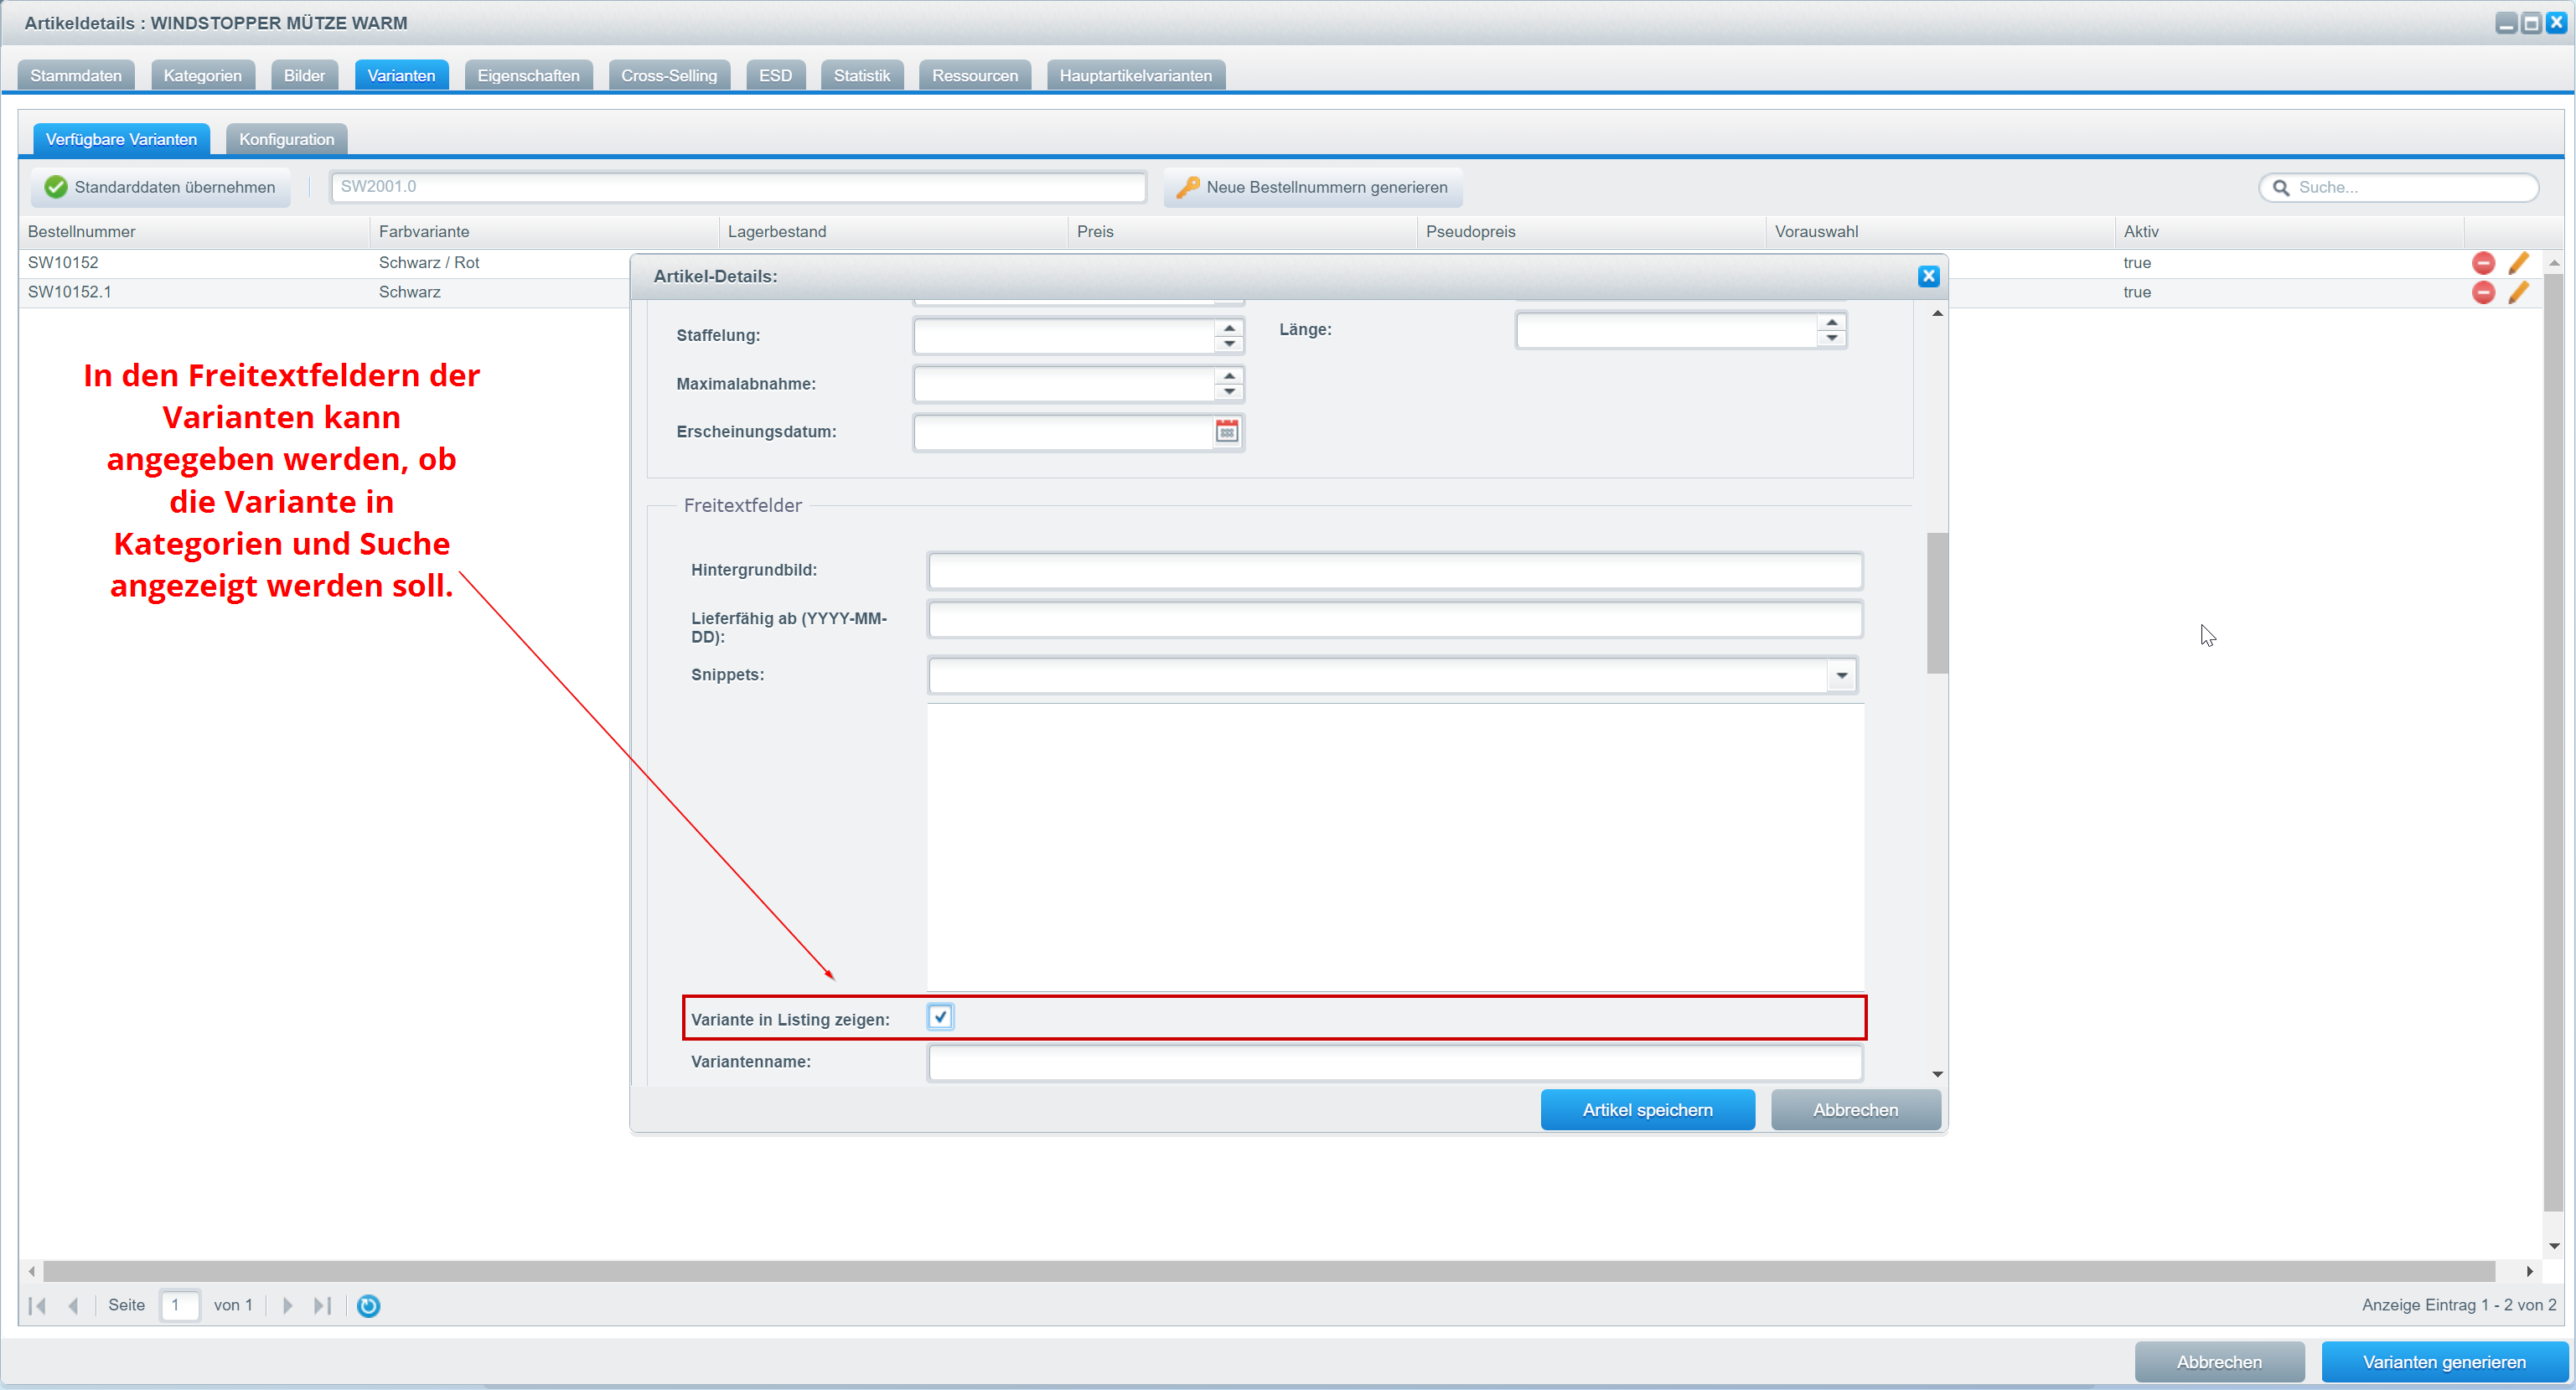Open the Stammdaten tab
This screenshot has height=1390, width=2576.
coord(76,76)
